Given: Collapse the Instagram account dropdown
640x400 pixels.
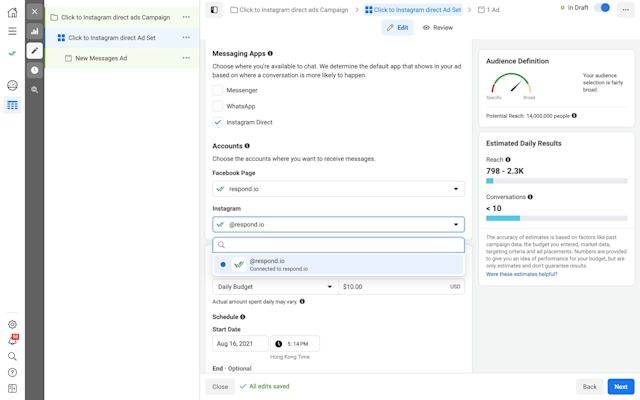Looking at the screenshot, I should (x=338, y=224).
